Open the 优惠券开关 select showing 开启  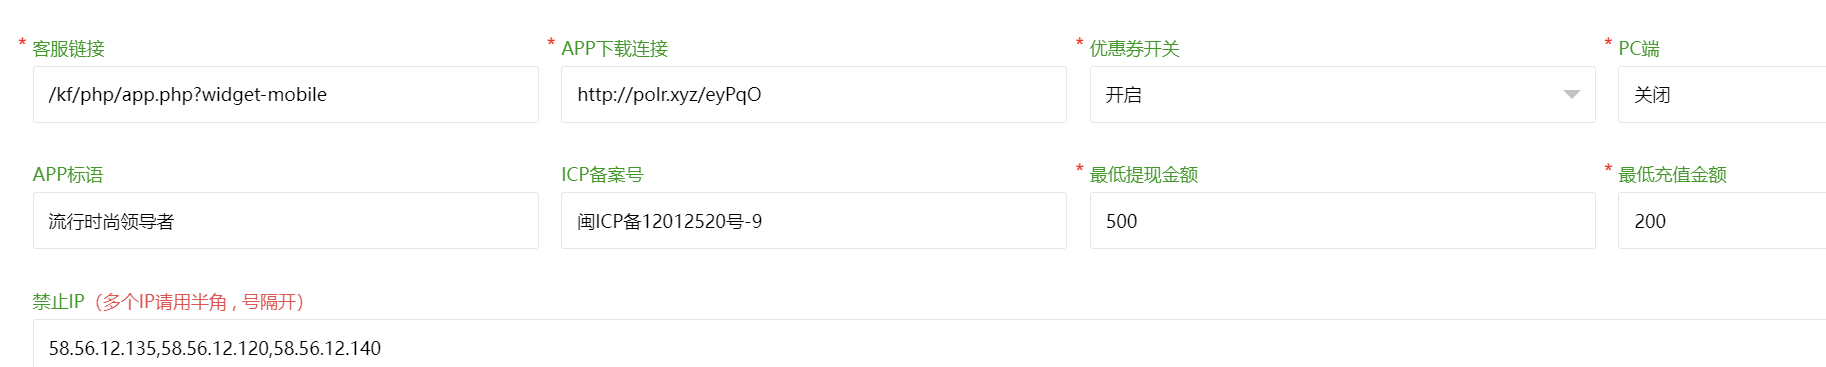(x=1342, y=95)
